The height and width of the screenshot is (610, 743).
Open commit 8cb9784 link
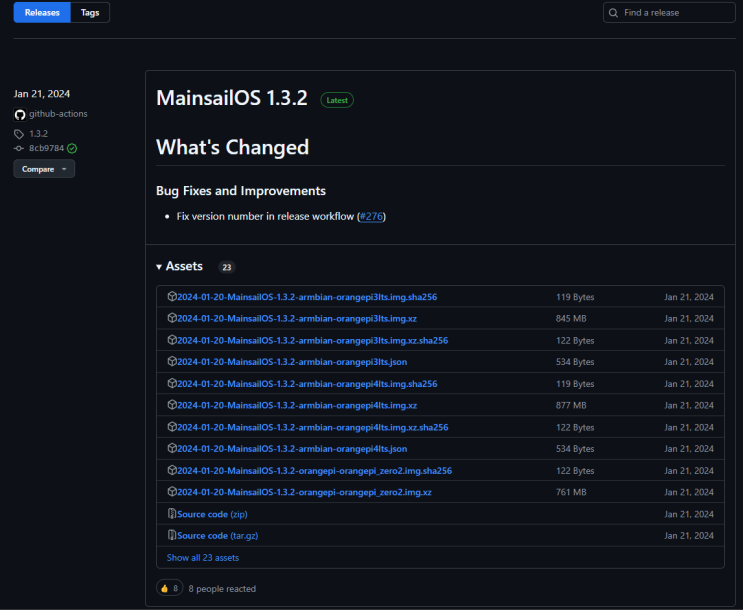pos(46,148)
